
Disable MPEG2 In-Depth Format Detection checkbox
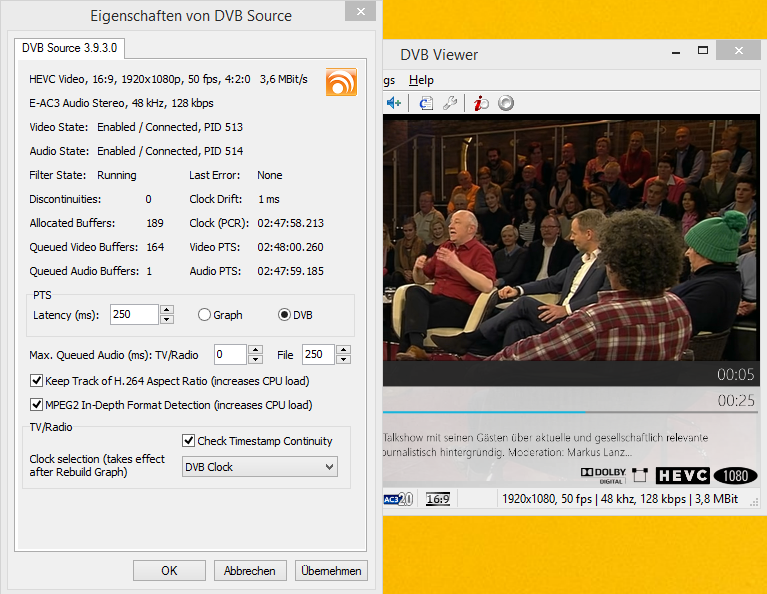tap(37, 405)
